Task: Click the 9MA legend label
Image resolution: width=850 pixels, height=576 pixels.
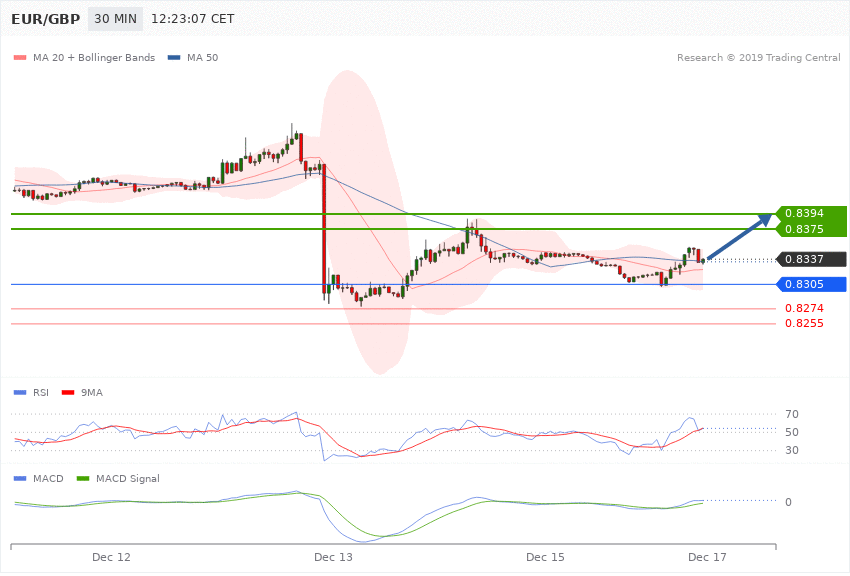Action: click(92, 392)
